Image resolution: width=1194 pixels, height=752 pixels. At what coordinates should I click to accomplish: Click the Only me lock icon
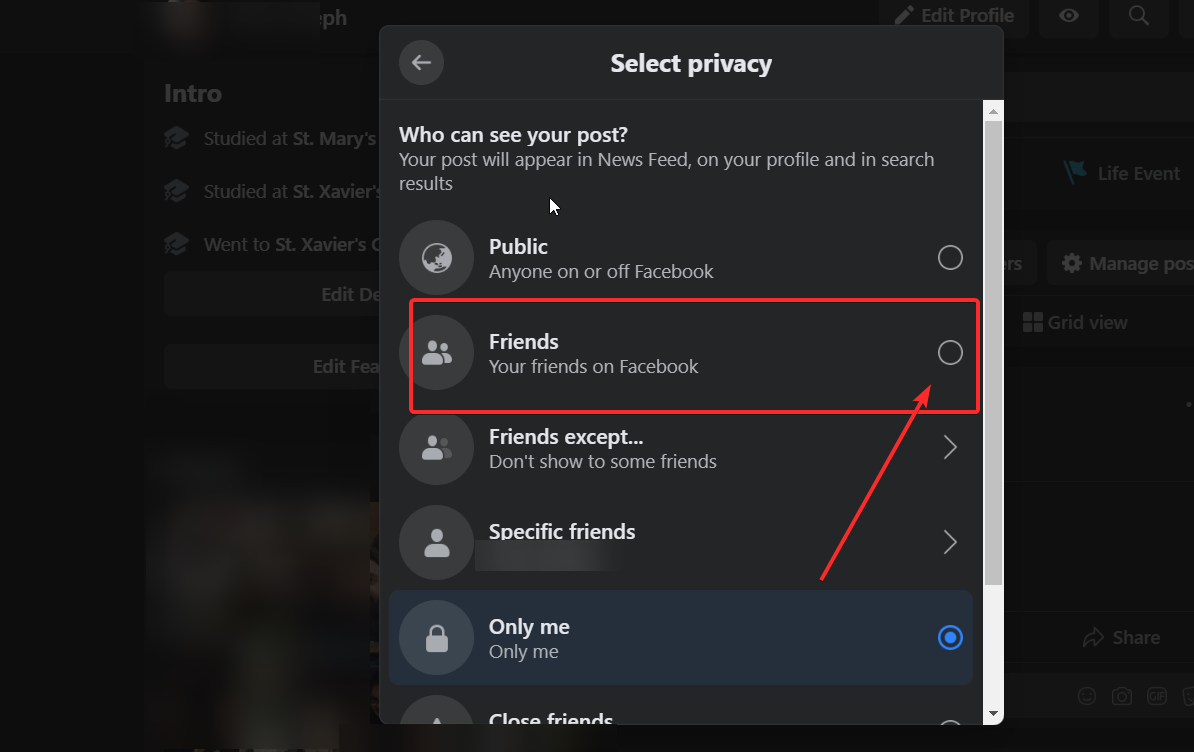pyautogui.click(x=436, y=638)
